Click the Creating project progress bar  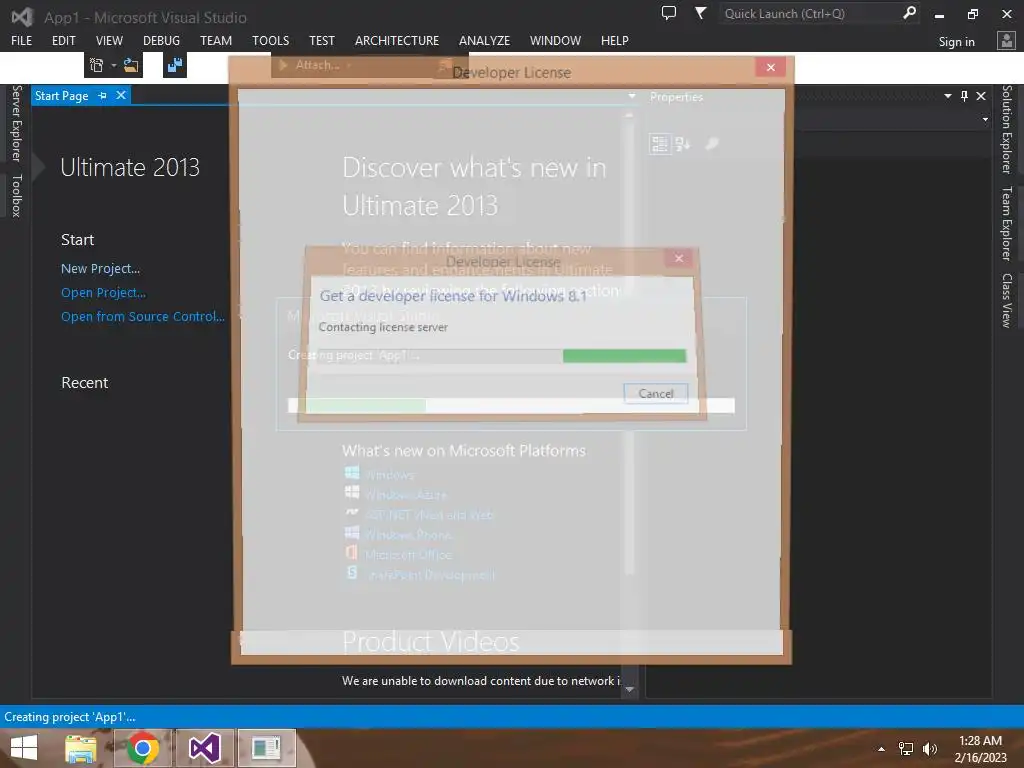511,406
